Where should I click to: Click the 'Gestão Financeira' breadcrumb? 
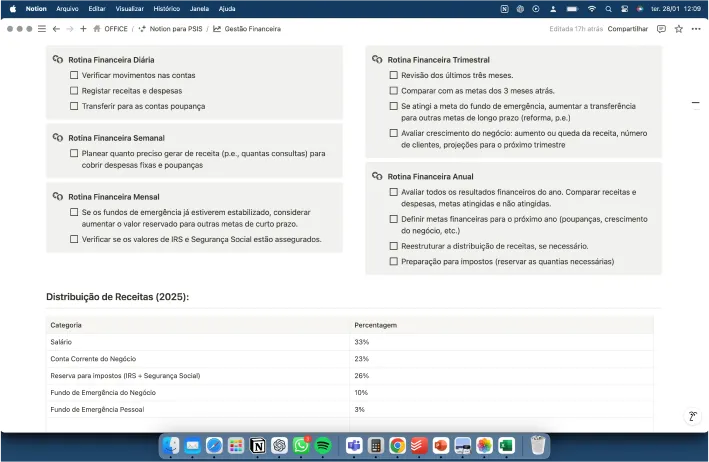247,29
